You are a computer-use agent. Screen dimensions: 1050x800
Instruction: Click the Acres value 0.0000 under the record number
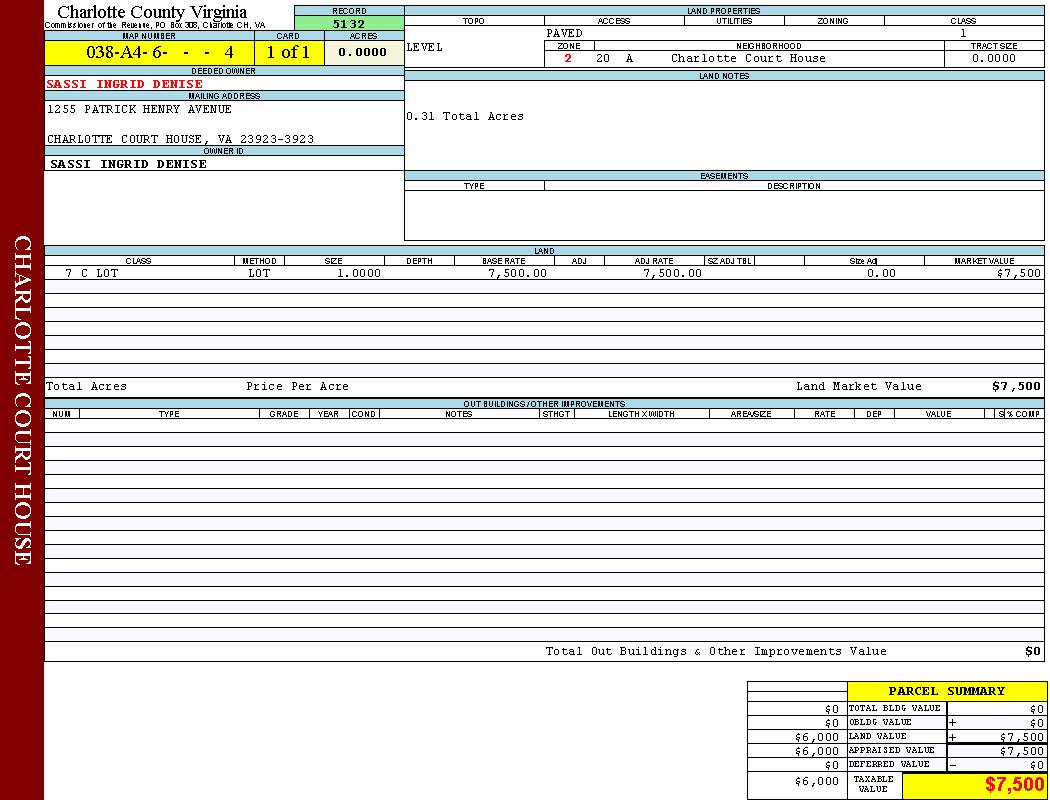coord(363,52)
